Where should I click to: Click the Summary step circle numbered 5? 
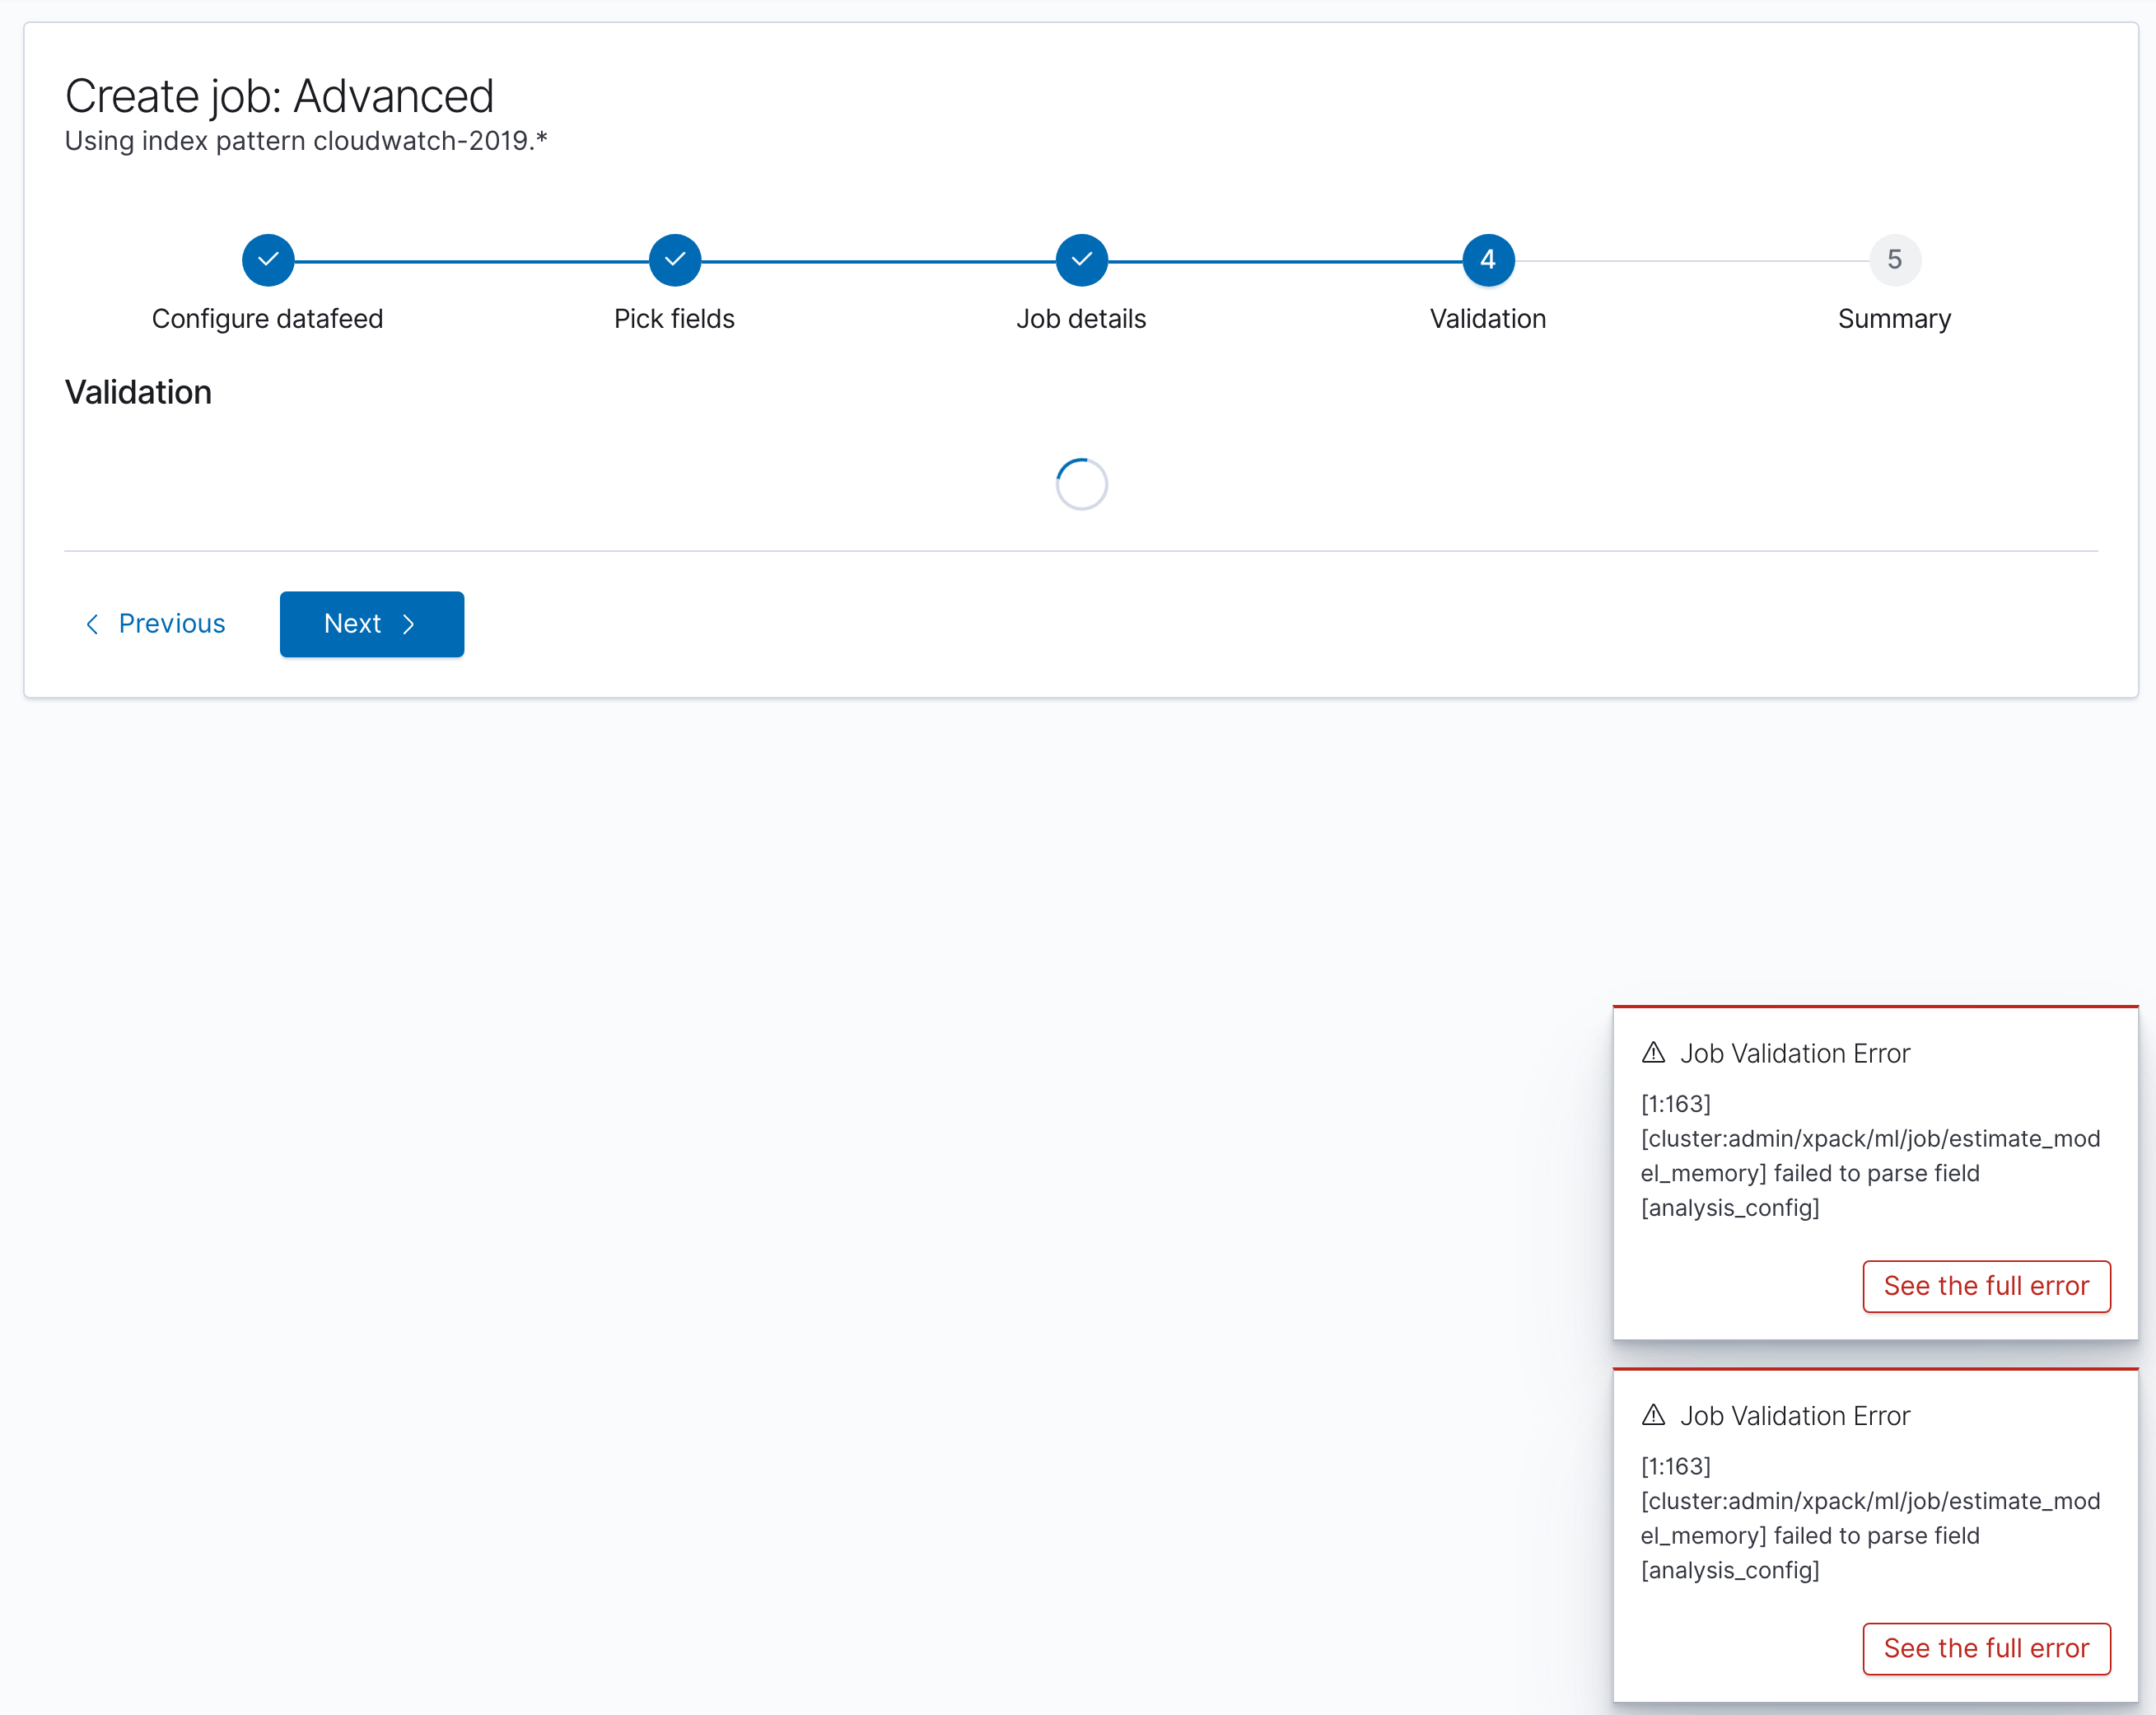1893,259
